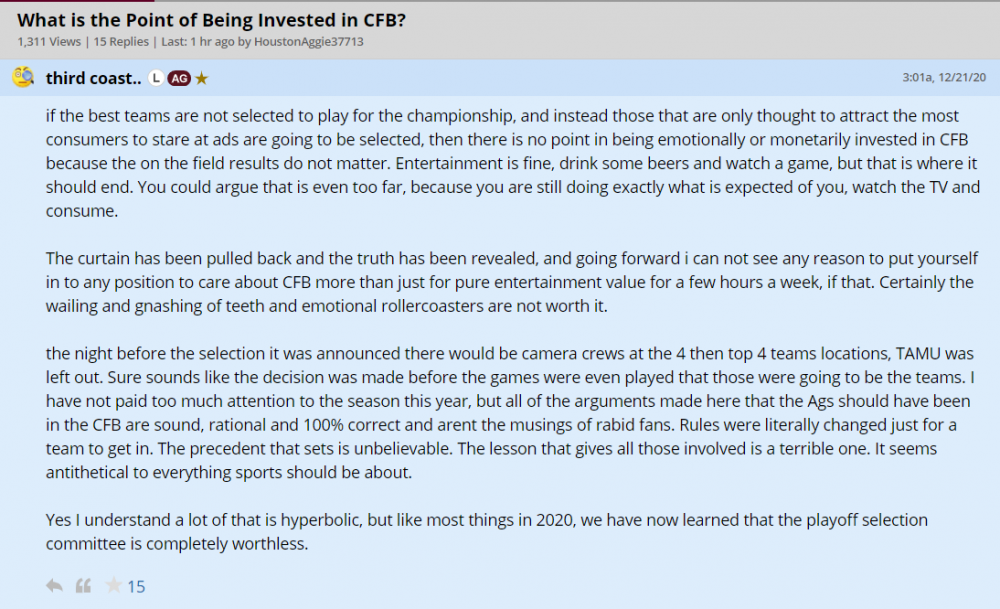Click the white 'L' badge icon
Image resolution: width=1000 pixels, height=609 pixels.
(155, 78)
